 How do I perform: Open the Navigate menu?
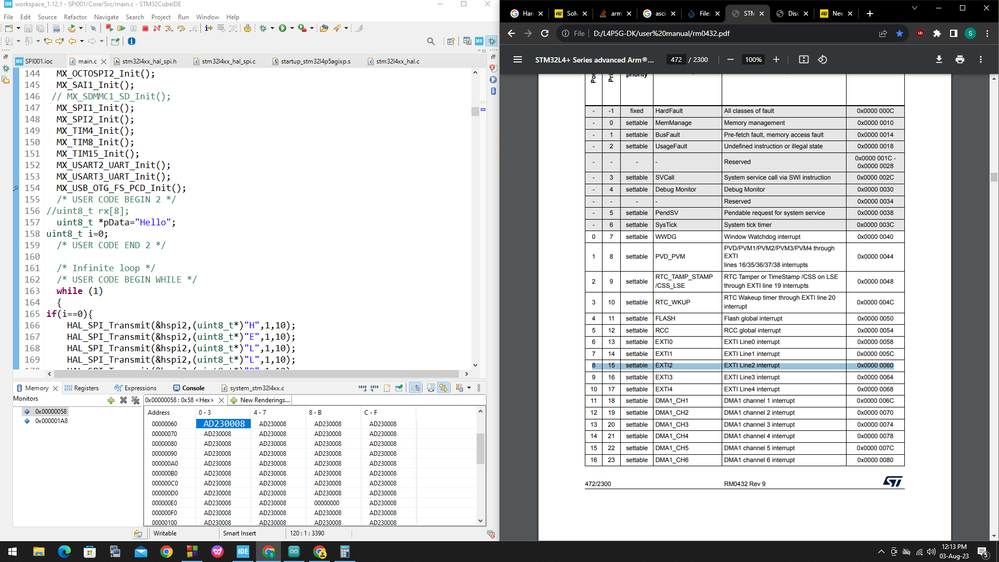pyautogui.click(x=106, y=17)
